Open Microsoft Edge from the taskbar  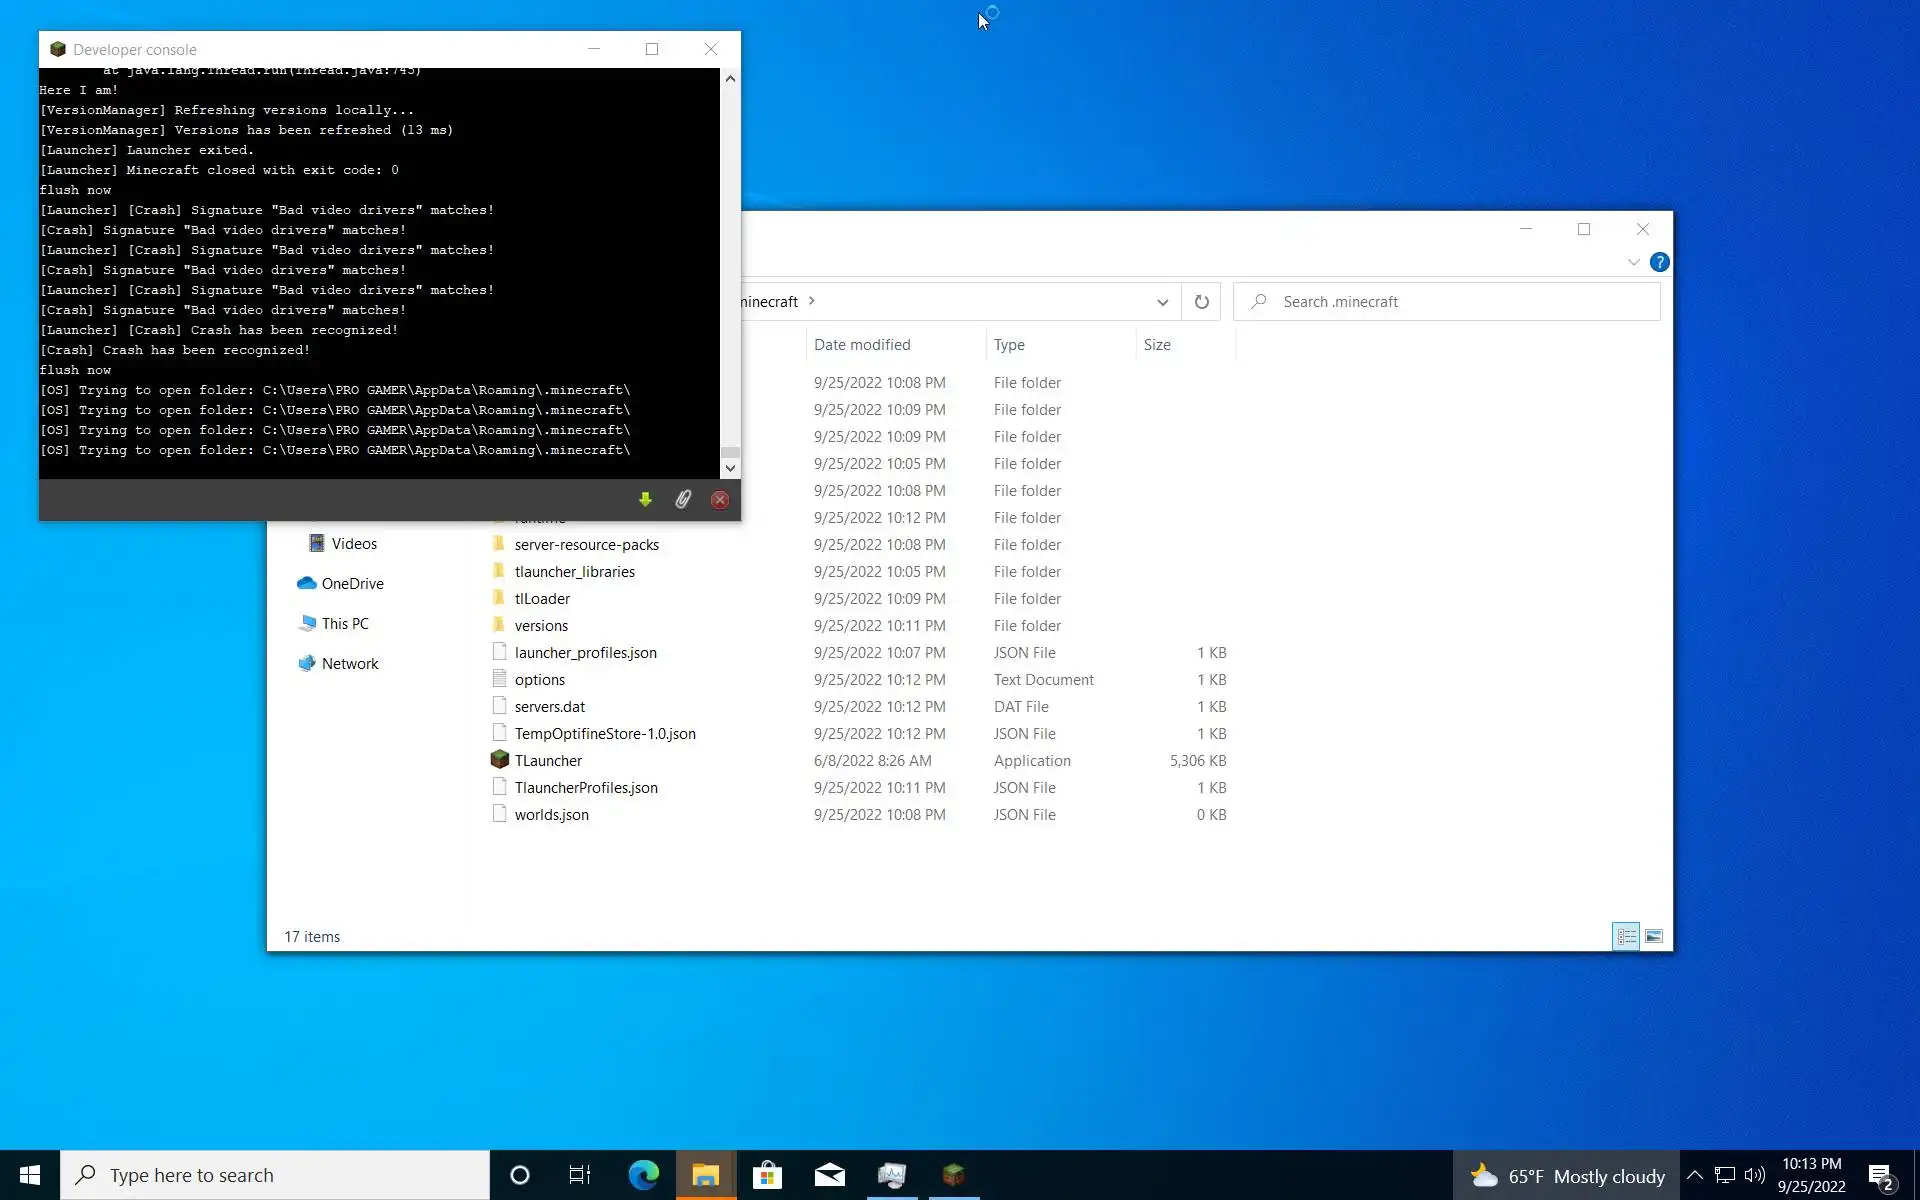coord(643,1175)
